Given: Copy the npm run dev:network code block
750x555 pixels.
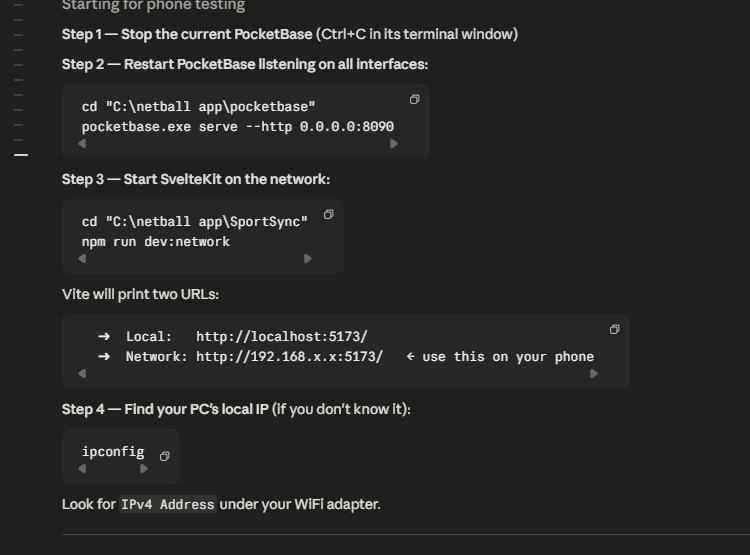Looking at the screenshot, I should pyautogui.click(x=329, y=214).
